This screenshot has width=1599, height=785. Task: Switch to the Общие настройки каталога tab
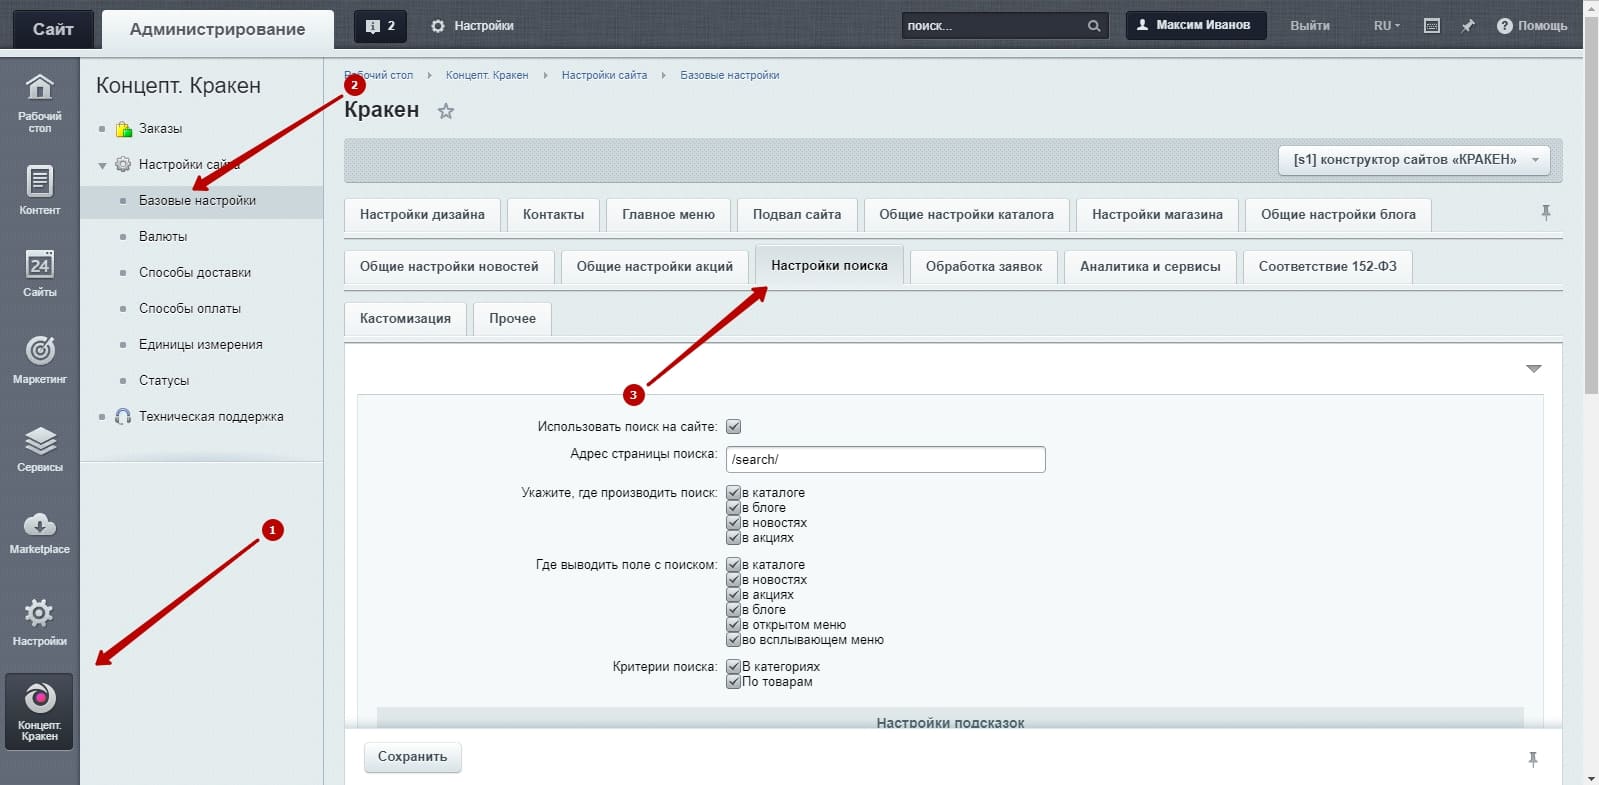966,214
